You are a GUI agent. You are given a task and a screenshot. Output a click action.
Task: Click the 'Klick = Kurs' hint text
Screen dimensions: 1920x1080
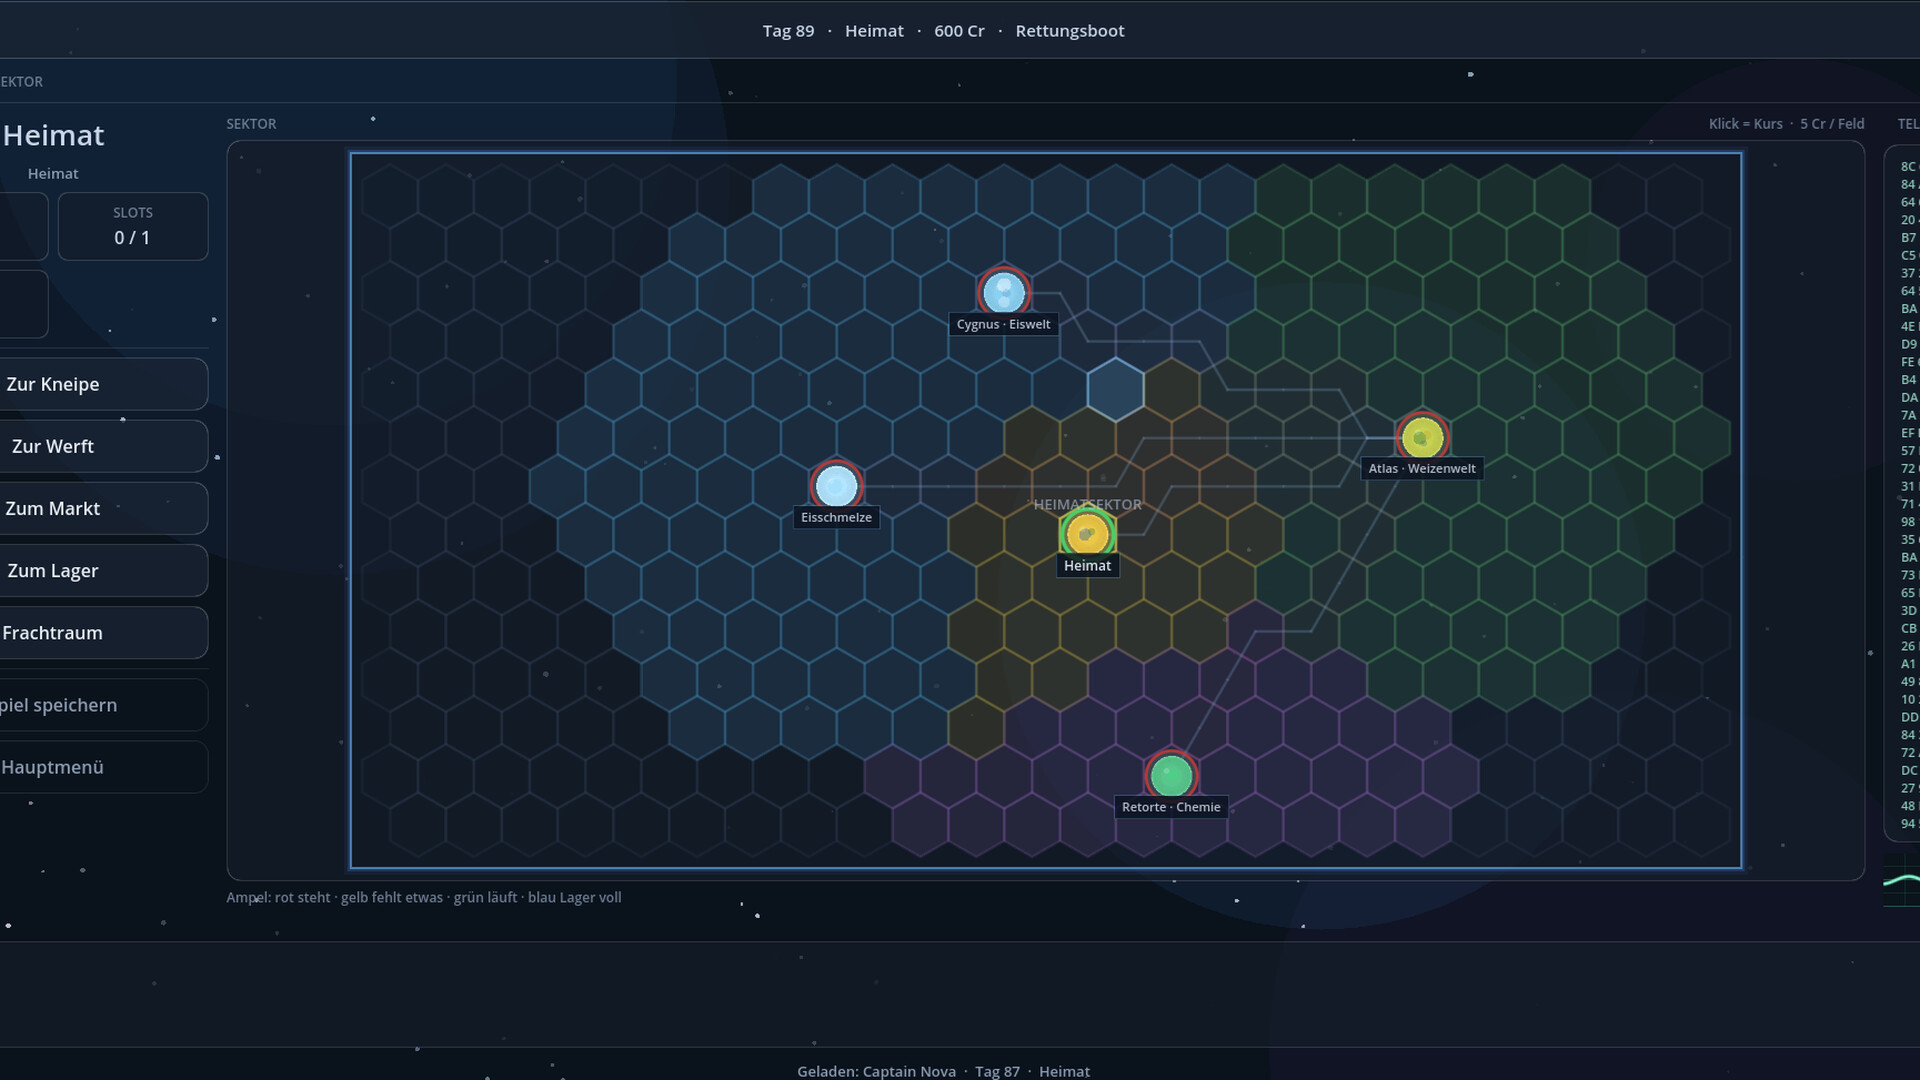click(x=1746, y=124)
